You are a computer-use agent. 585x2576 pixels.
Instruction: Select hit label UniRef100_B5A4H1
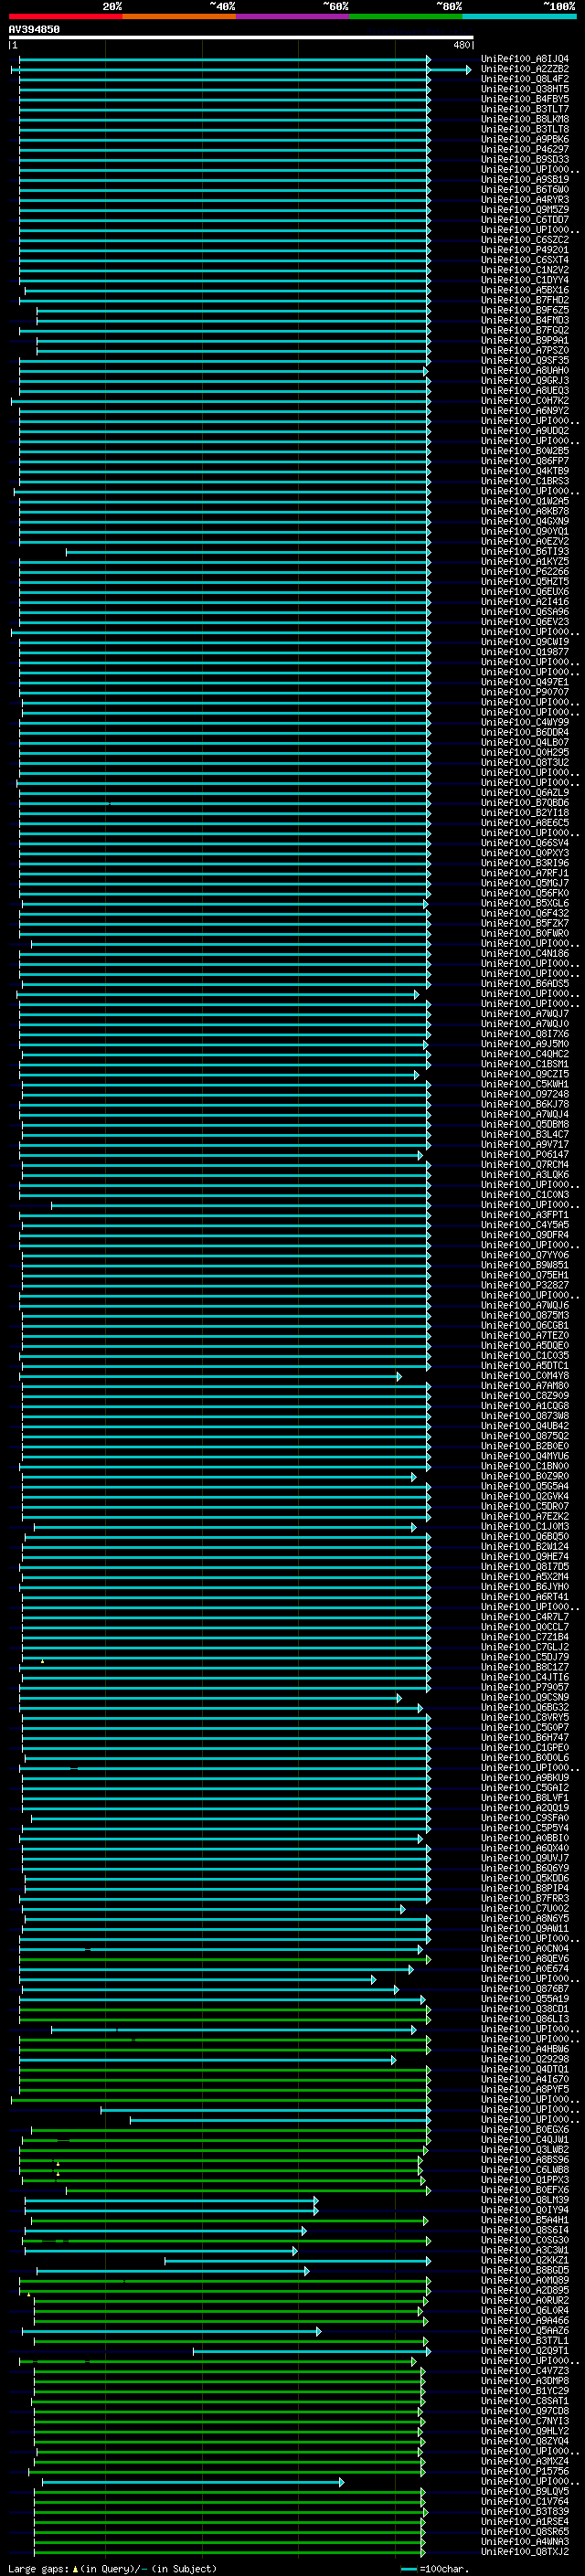click(x=525, y=2220)
